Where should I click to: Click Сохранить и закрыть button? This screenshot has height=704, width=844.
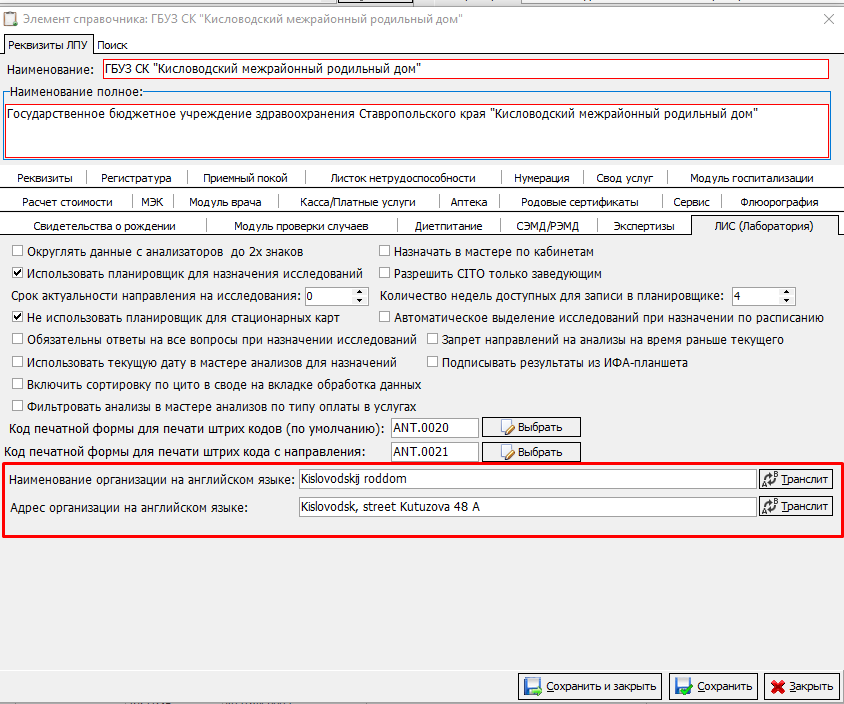[590, 687]
